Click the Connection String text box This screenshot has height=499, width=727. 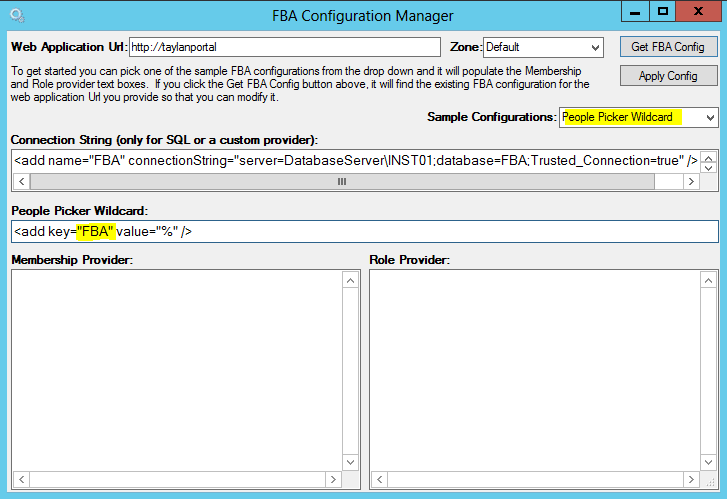[x=356, y=161]
